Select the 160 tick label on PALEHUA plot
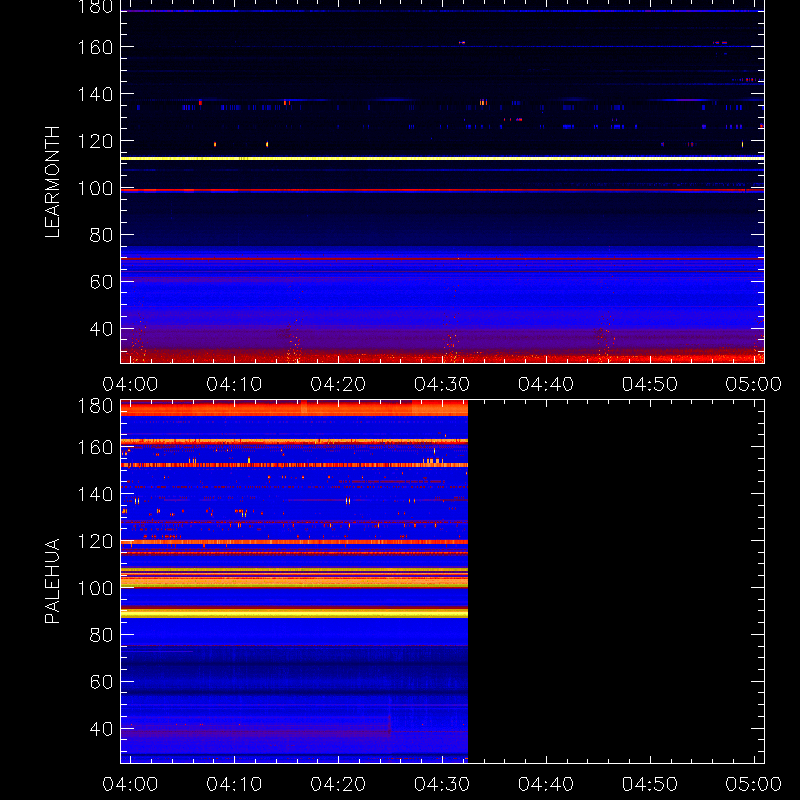This screenshot has width=800, height=800. [95, 447]
